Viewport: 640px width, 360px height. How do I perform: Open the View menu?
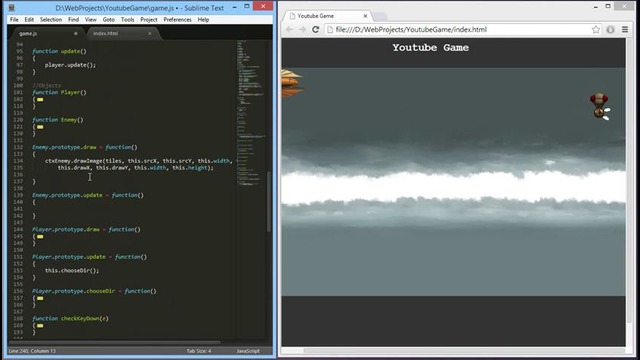(x=91, y=20)
